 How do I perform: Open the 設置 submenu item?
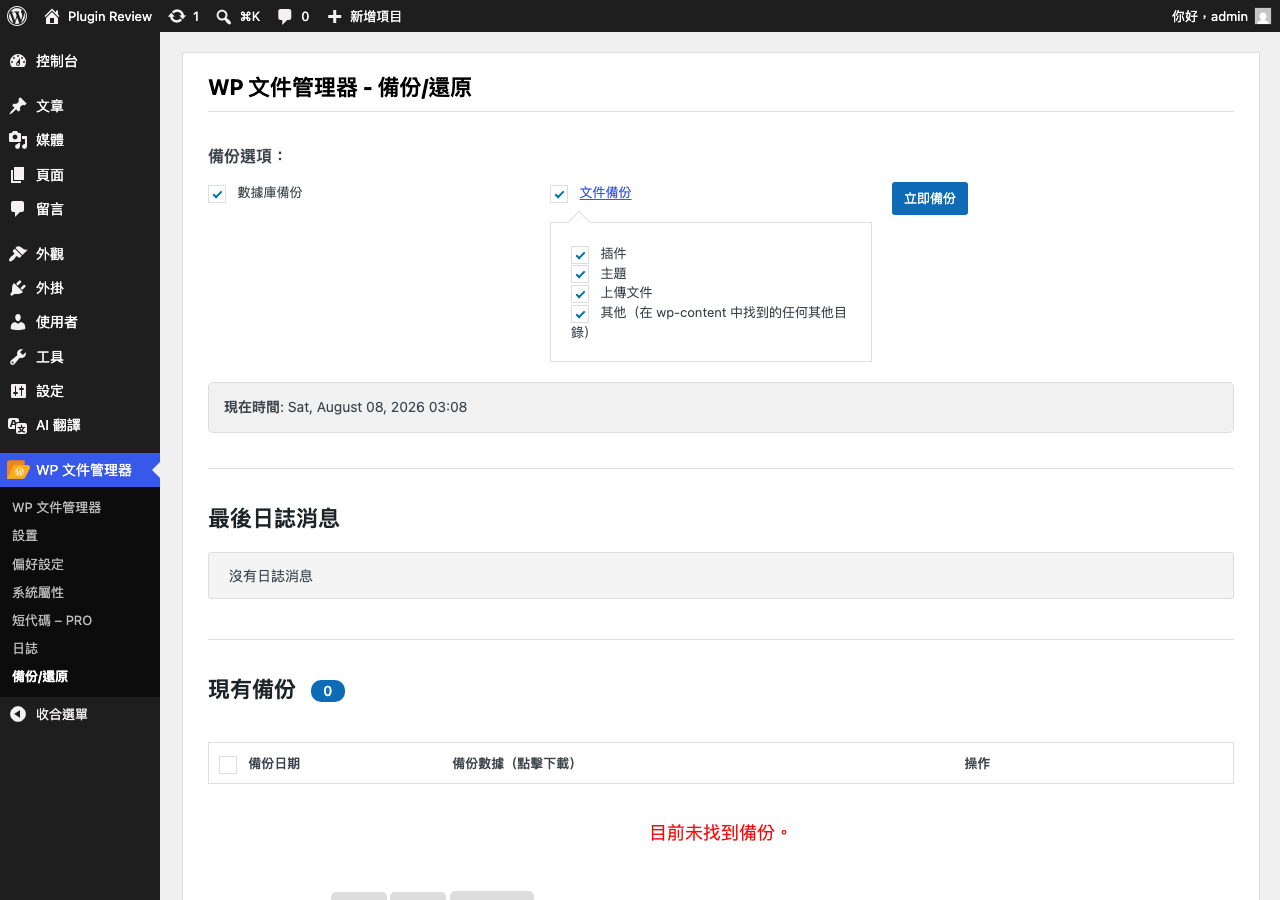(x=80, y=536)
